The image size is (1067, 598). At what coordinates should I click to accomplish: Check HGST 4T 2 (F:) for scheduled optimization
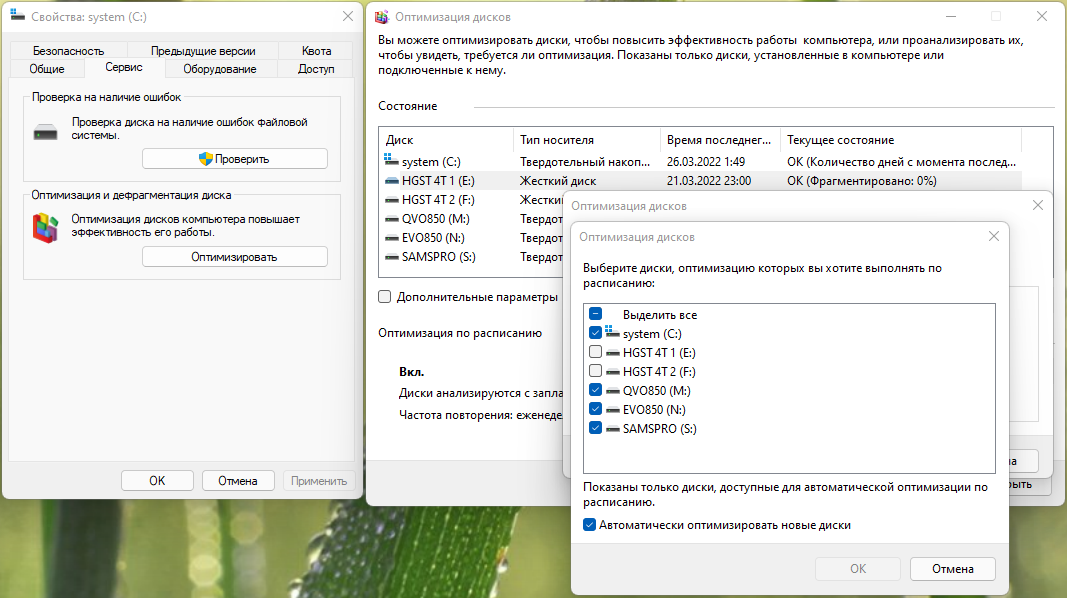pos(595,371)
